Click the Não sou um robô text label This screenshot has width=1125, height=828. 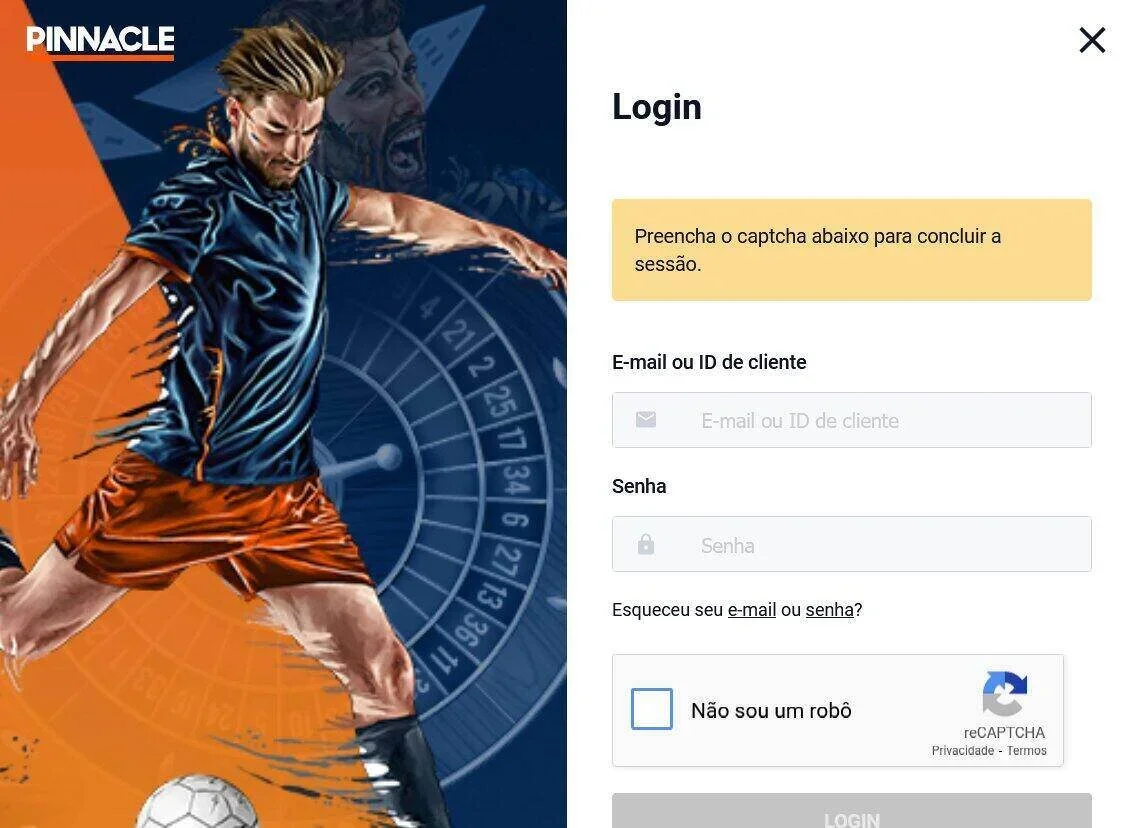tap(771, 710)
